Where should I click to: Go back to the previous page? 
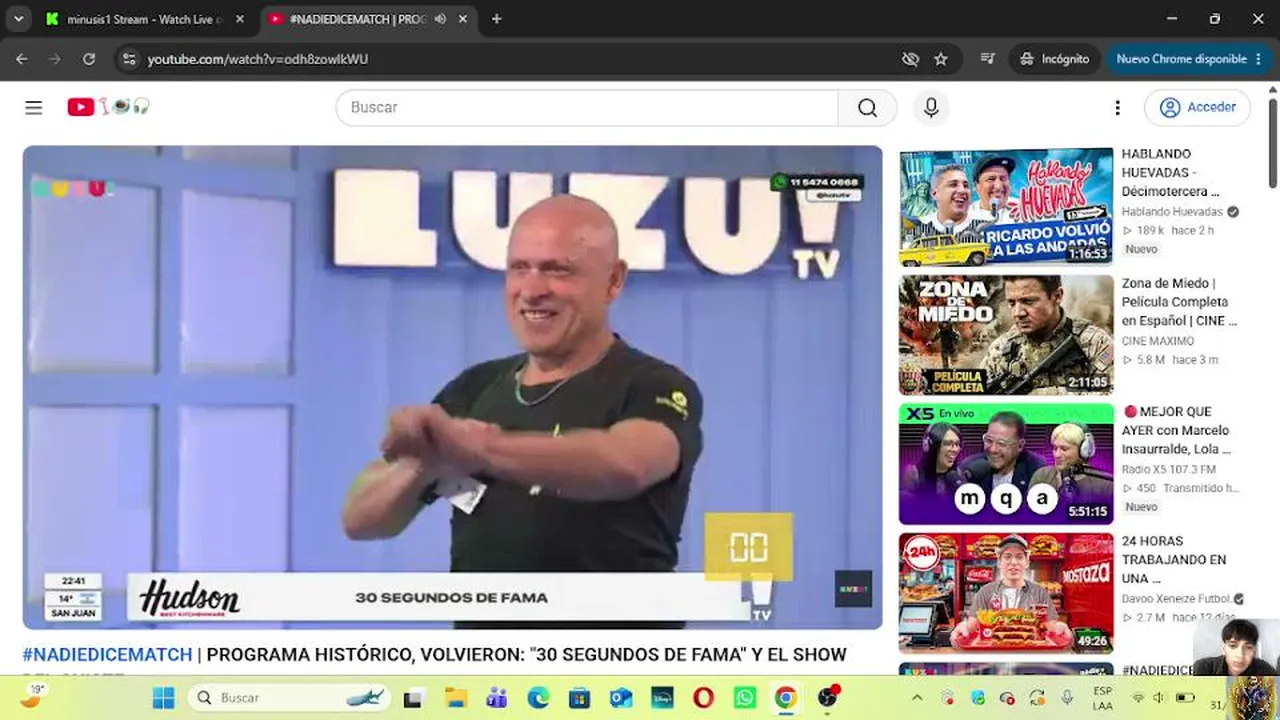(22, 59)
